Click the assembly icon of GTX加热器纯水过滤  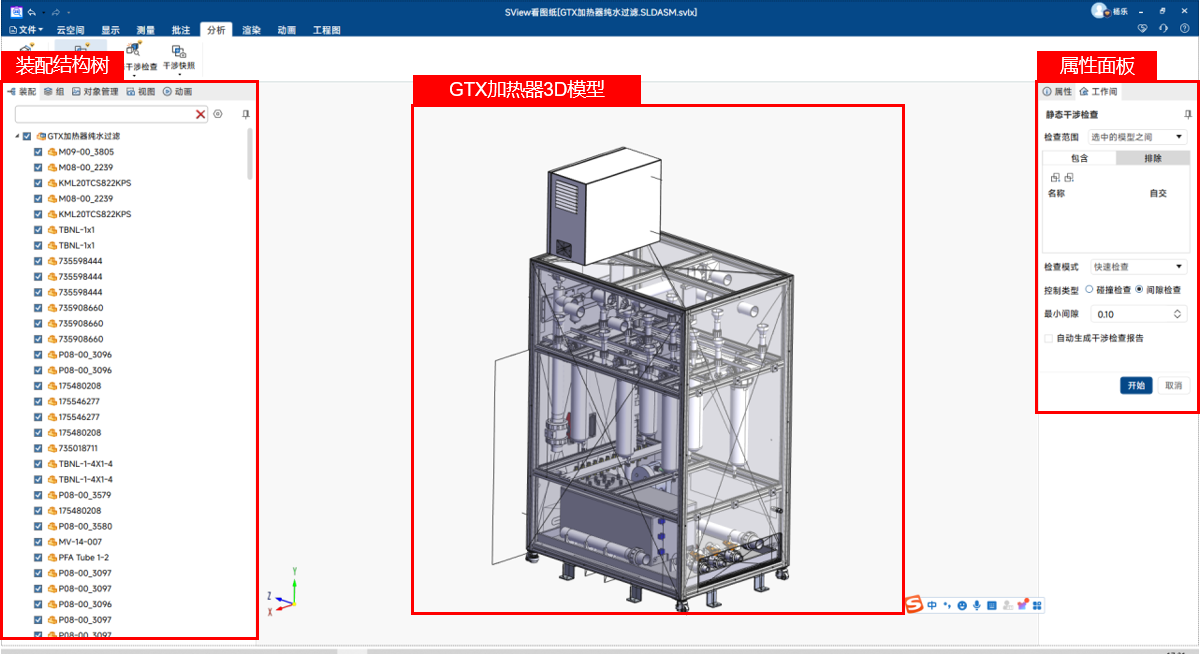tap(41, 136)
